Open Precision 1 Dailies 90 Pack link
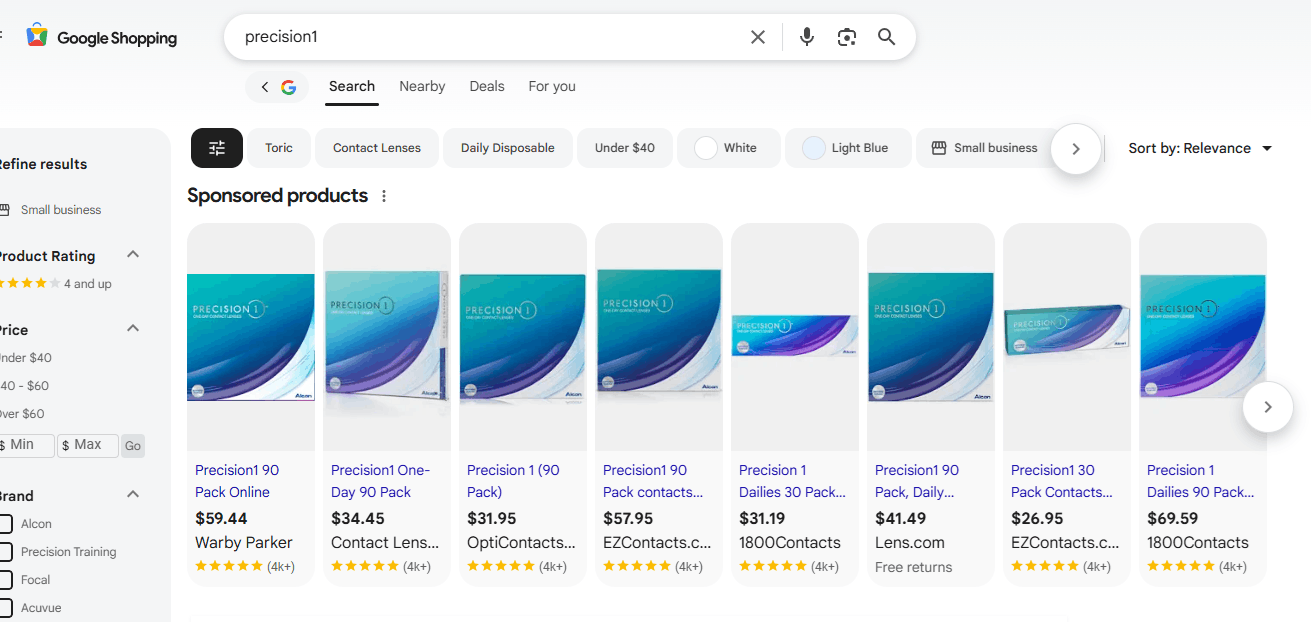Viewport: 1311px width, 622px height. pyautogui.click(x=1201, y=481)
